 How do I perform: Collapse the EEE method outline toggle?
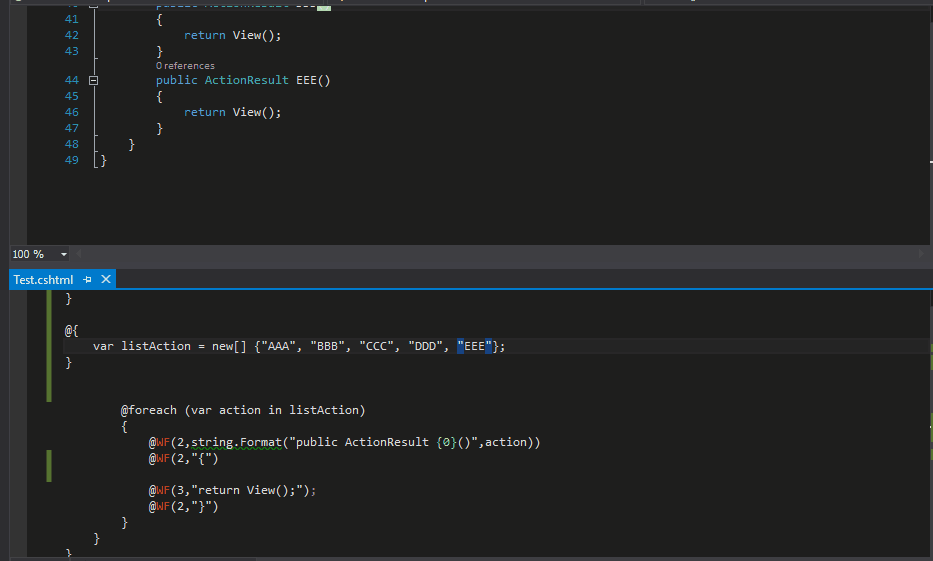click(x=93, y=80)
